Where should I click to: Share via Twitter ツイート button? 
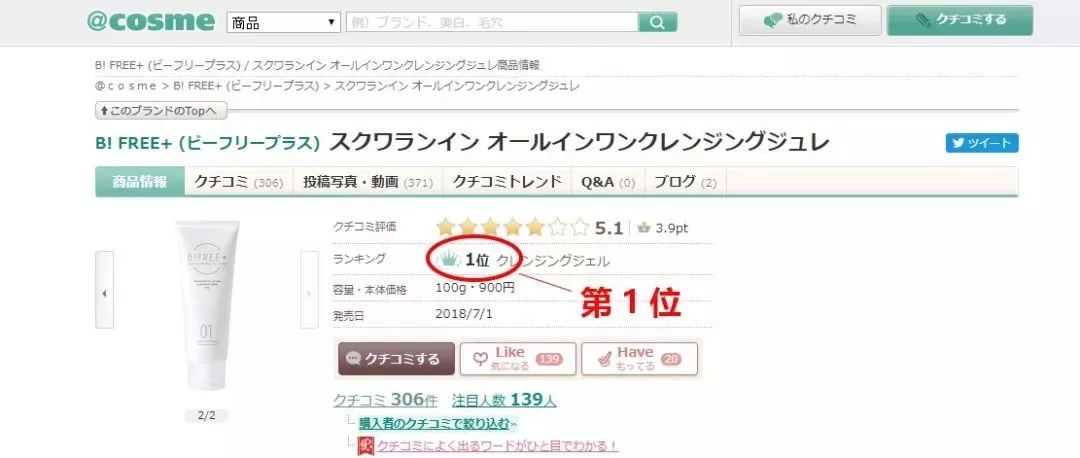982,143
